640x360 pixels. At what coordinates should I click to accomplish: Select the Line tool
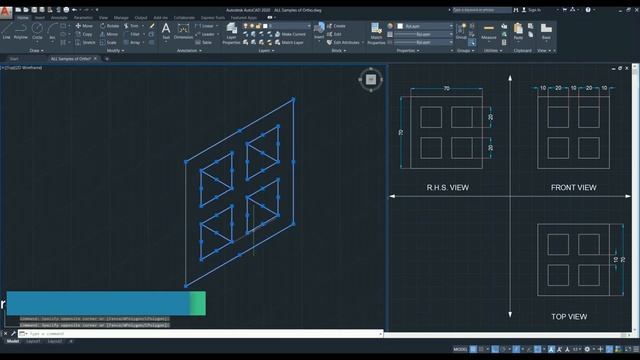6,31
